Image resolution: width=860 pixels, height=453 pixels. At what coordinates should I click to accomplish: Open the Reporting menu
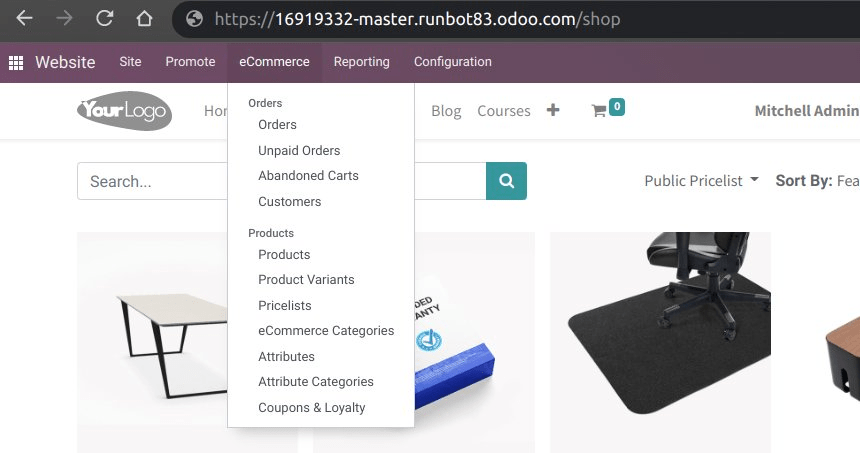click(x=361, y=62)
